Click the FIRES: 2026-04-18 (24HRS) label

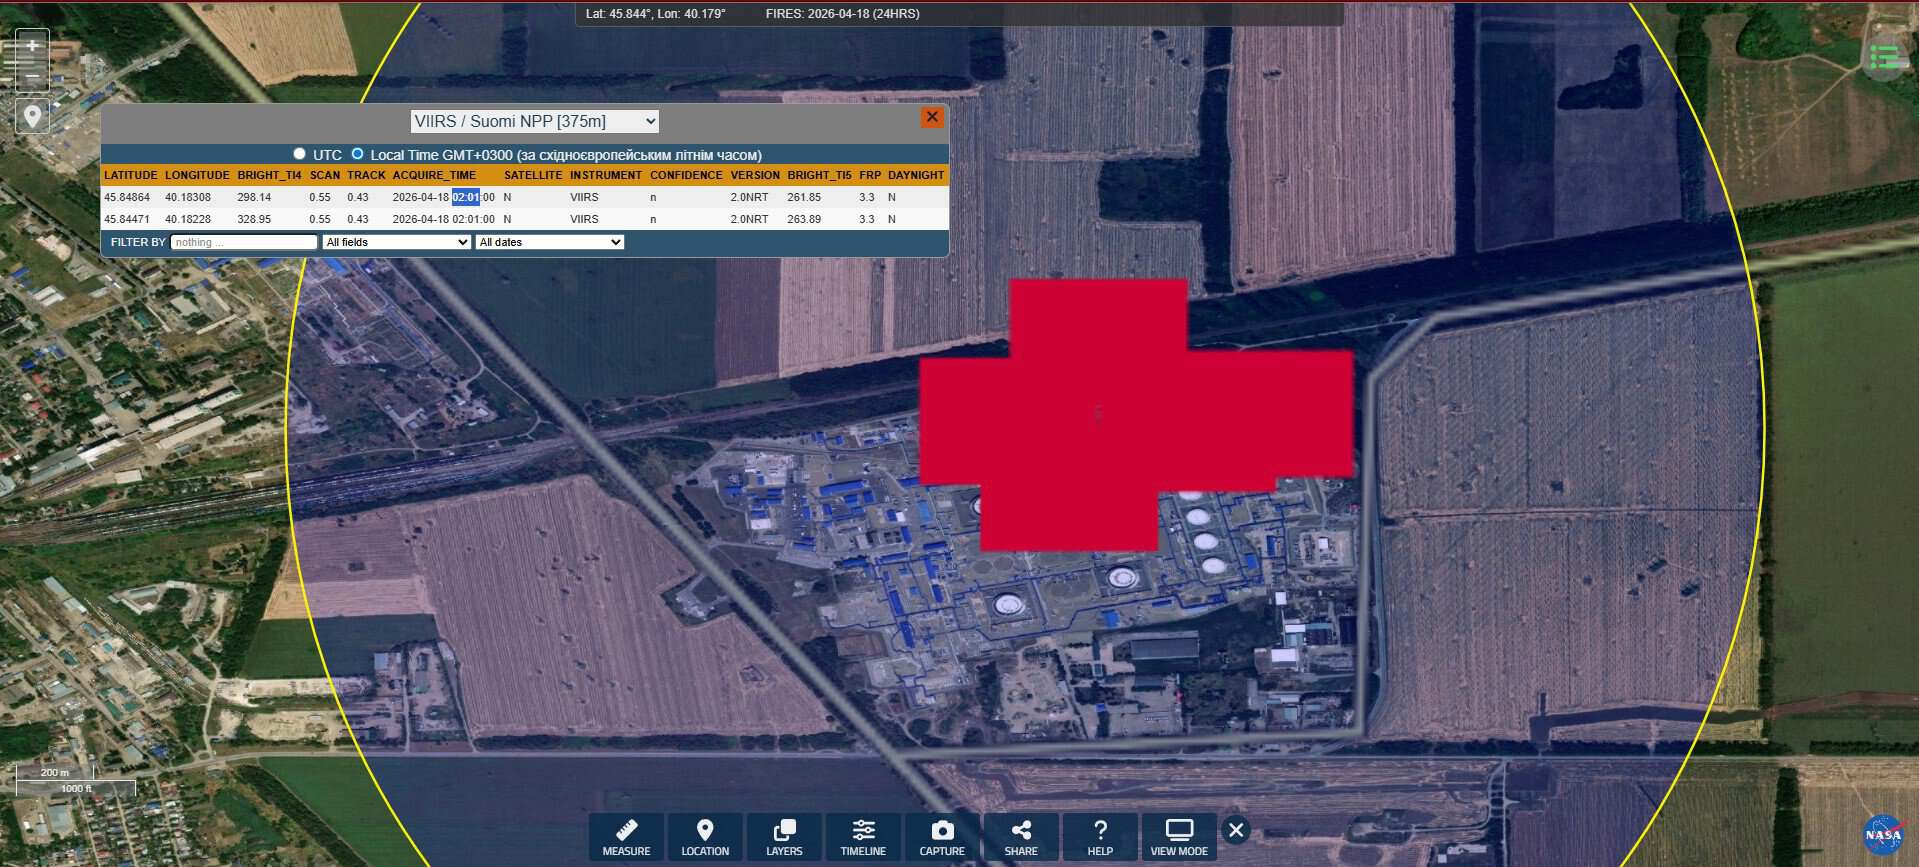coord(842,14)
